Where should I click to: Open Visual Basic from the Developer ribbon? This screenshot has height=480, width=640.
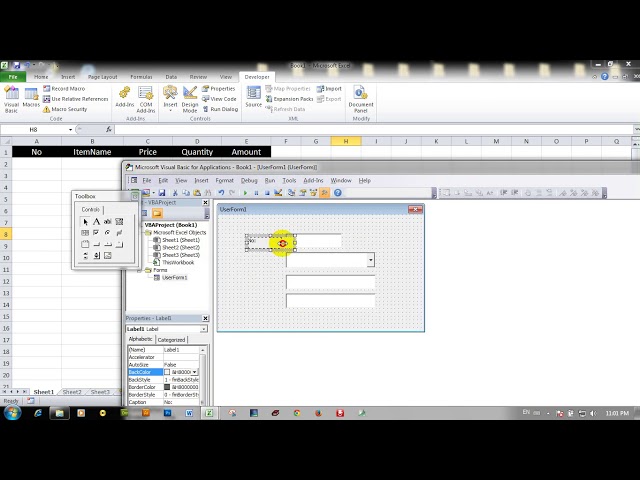[11, 99]
